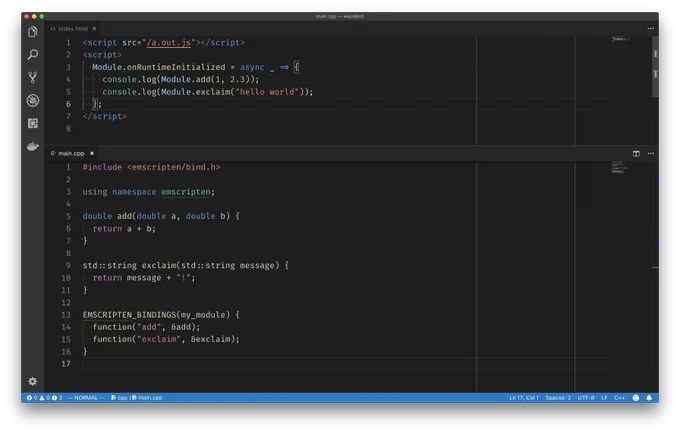Open notifications bell in the status bar
Screen dimensions: 680x433
[x=649, y=398]
